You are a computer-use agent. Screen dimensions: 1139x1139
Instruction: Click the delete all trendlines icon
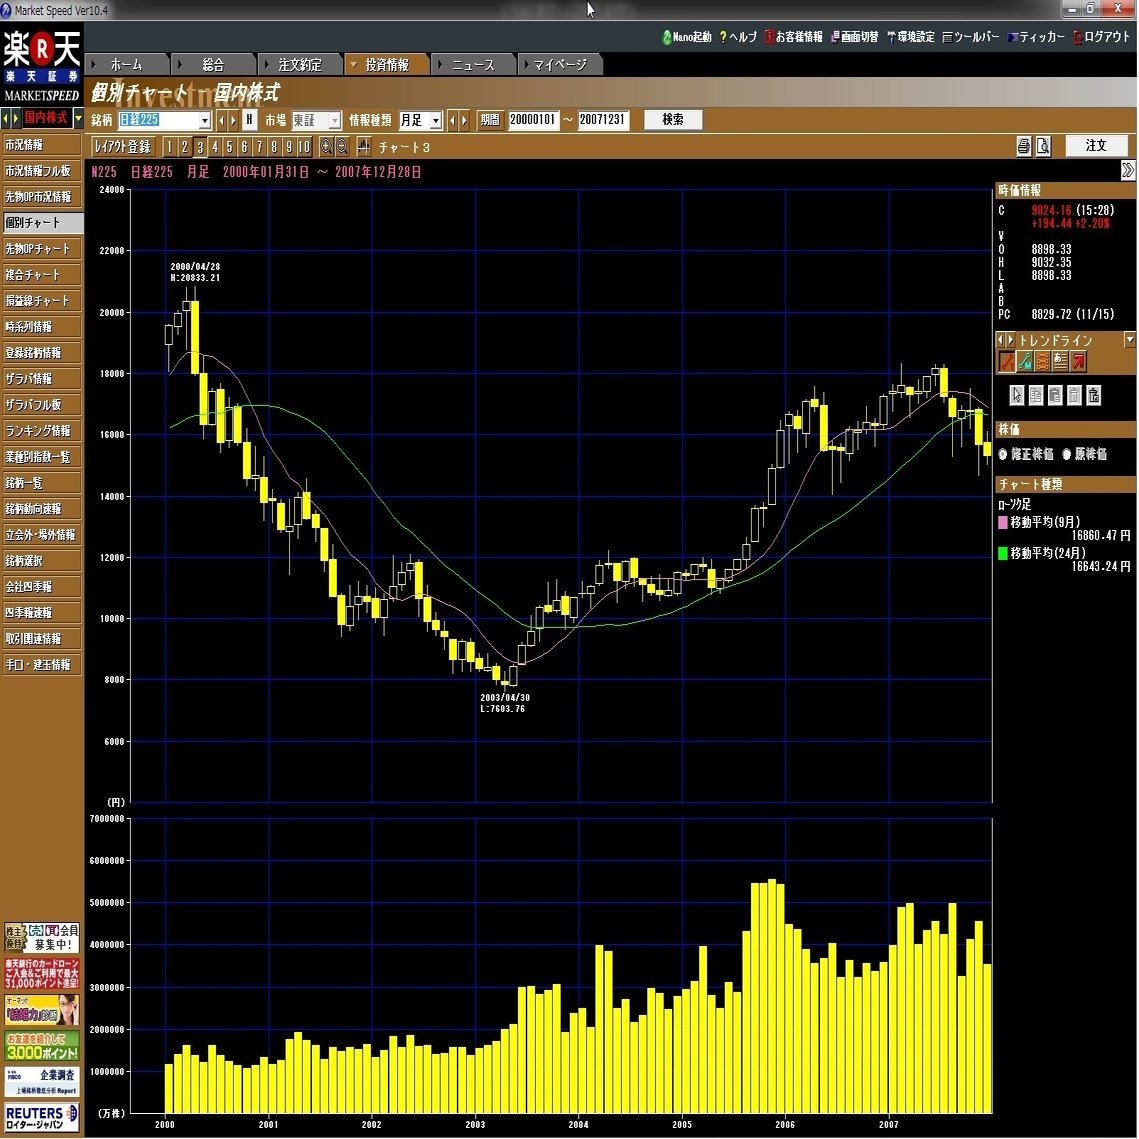coord(1093,394)
